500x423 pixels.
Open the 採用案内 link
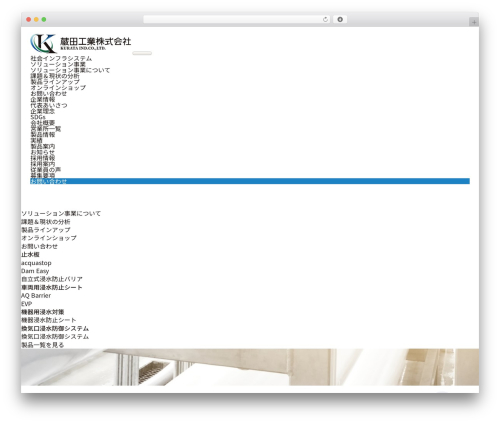click(x=43, y=164)
